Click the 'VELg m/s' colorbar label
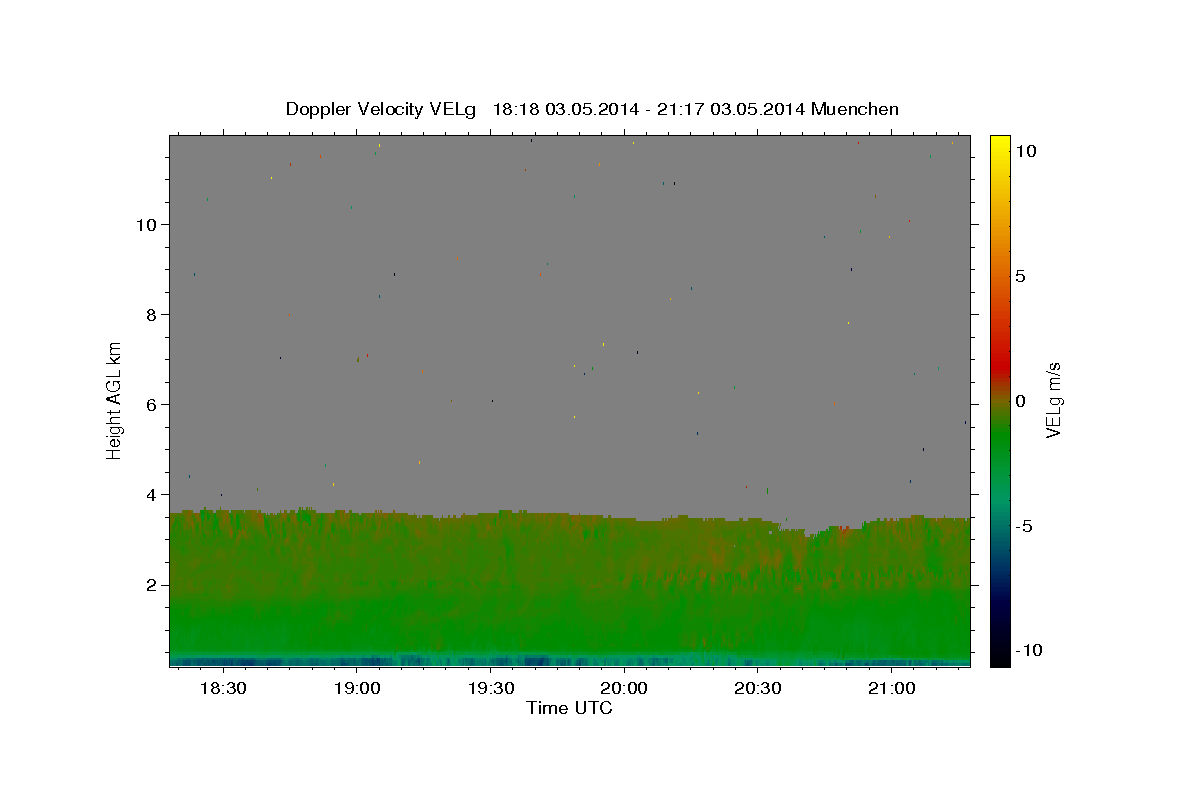Viewport: 1200px width, 800px height. point(1053,398)
